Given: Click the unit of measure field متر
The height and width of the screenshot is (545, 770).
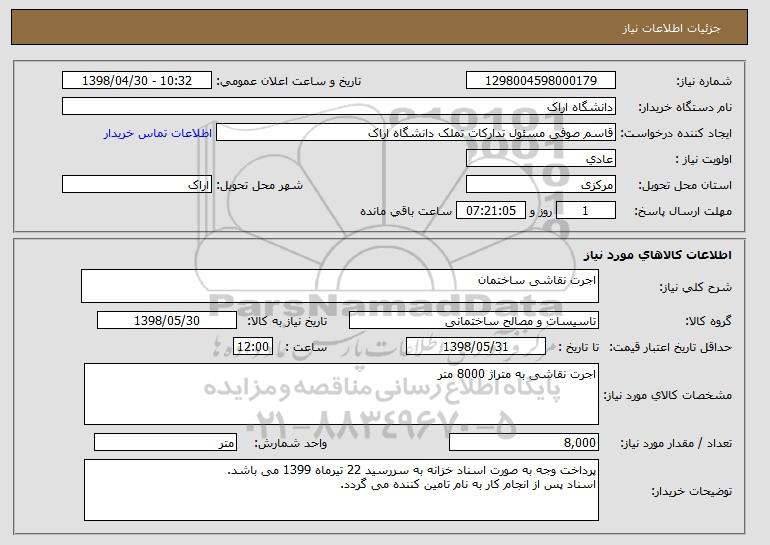Looking at the screenshot, I should tap(165, 442).
